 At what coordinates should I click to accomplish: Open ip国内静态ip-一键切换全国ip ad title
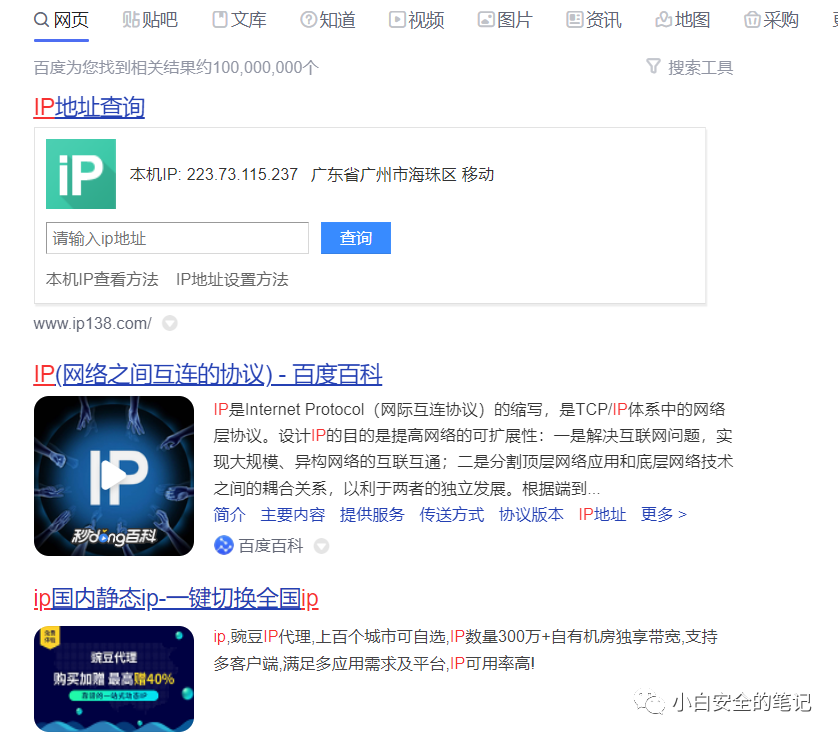pyautogui.click(x=176, y=598)
